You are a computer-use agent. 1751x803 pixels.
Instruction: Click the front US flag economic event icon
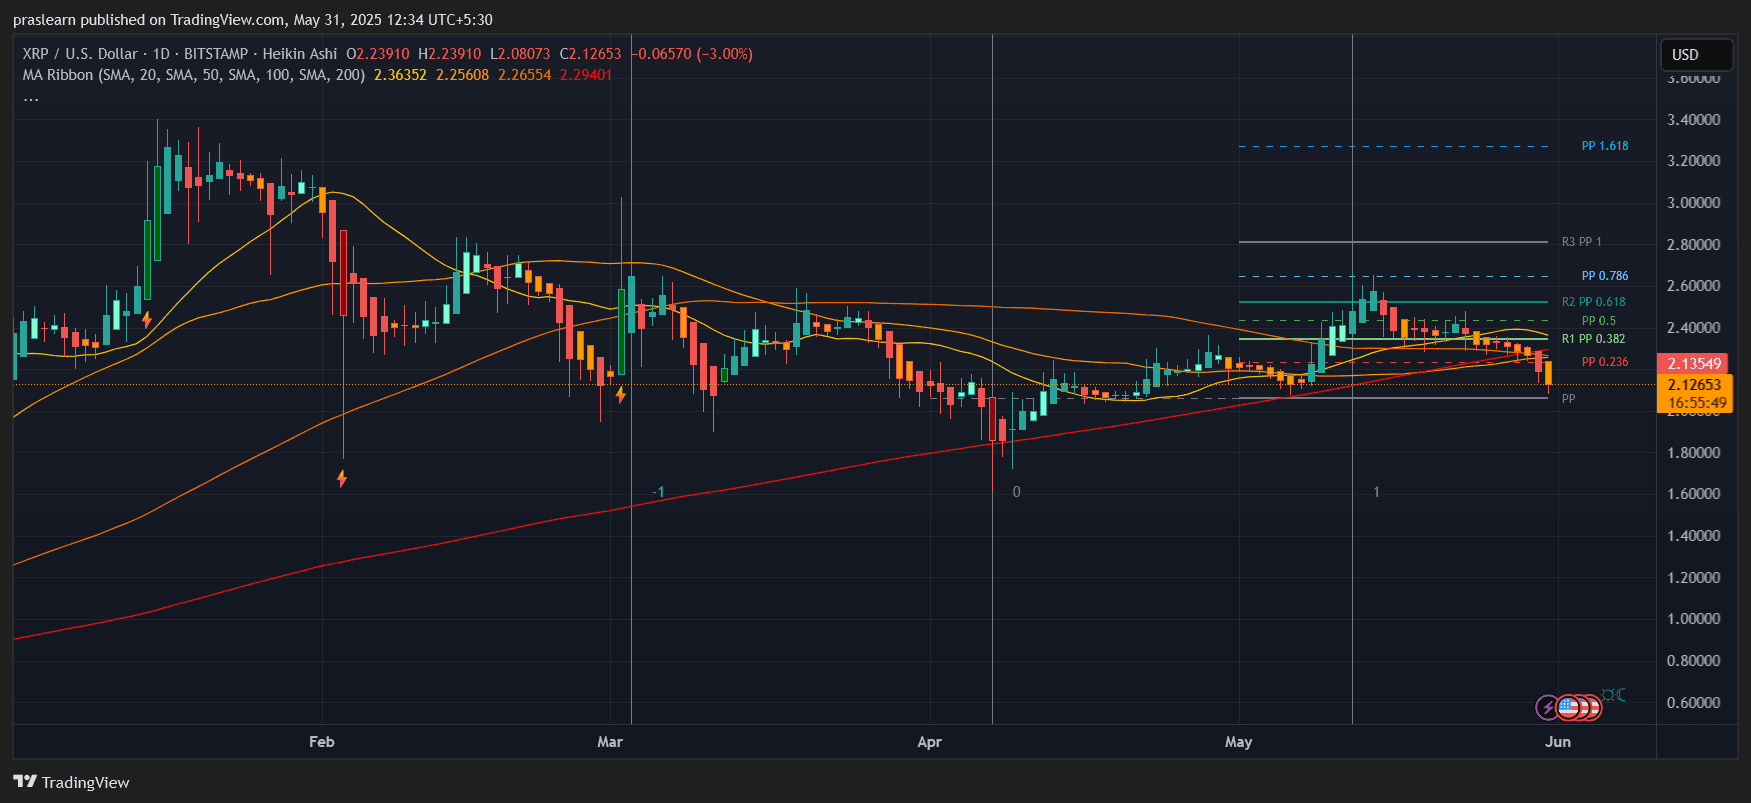click(x=1568, y=708)
